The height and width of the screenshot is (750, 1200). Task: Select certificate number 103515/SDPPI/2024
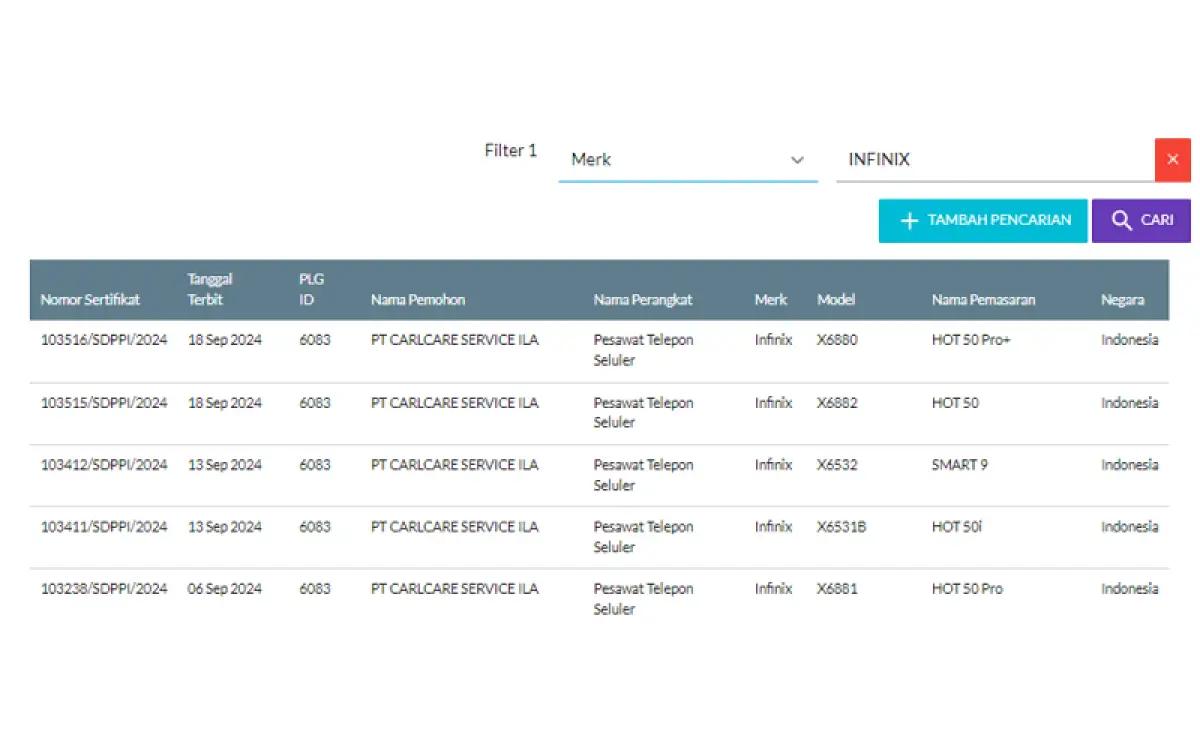104,403
